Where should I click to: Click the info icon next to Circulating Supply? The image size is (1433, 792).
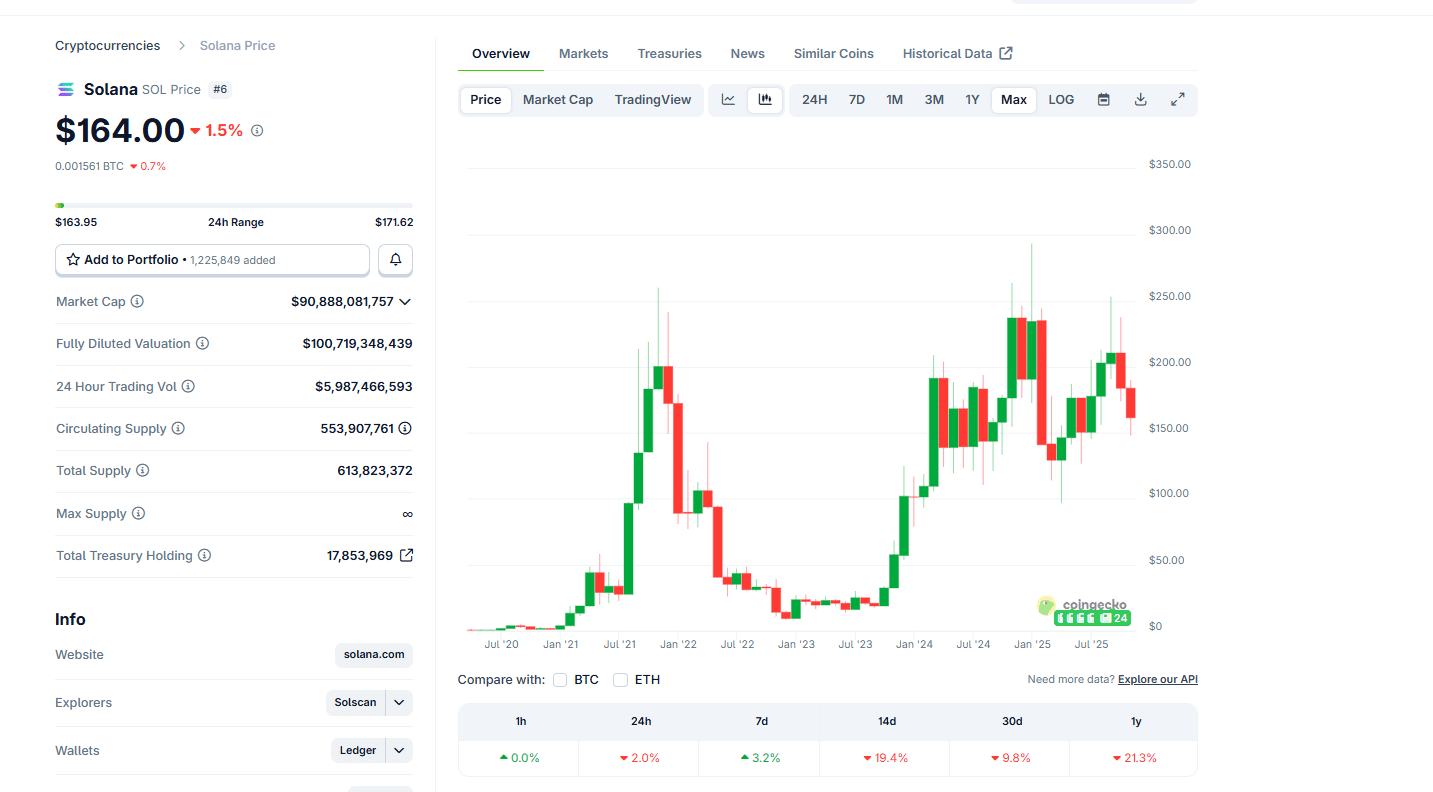point(179,428)
